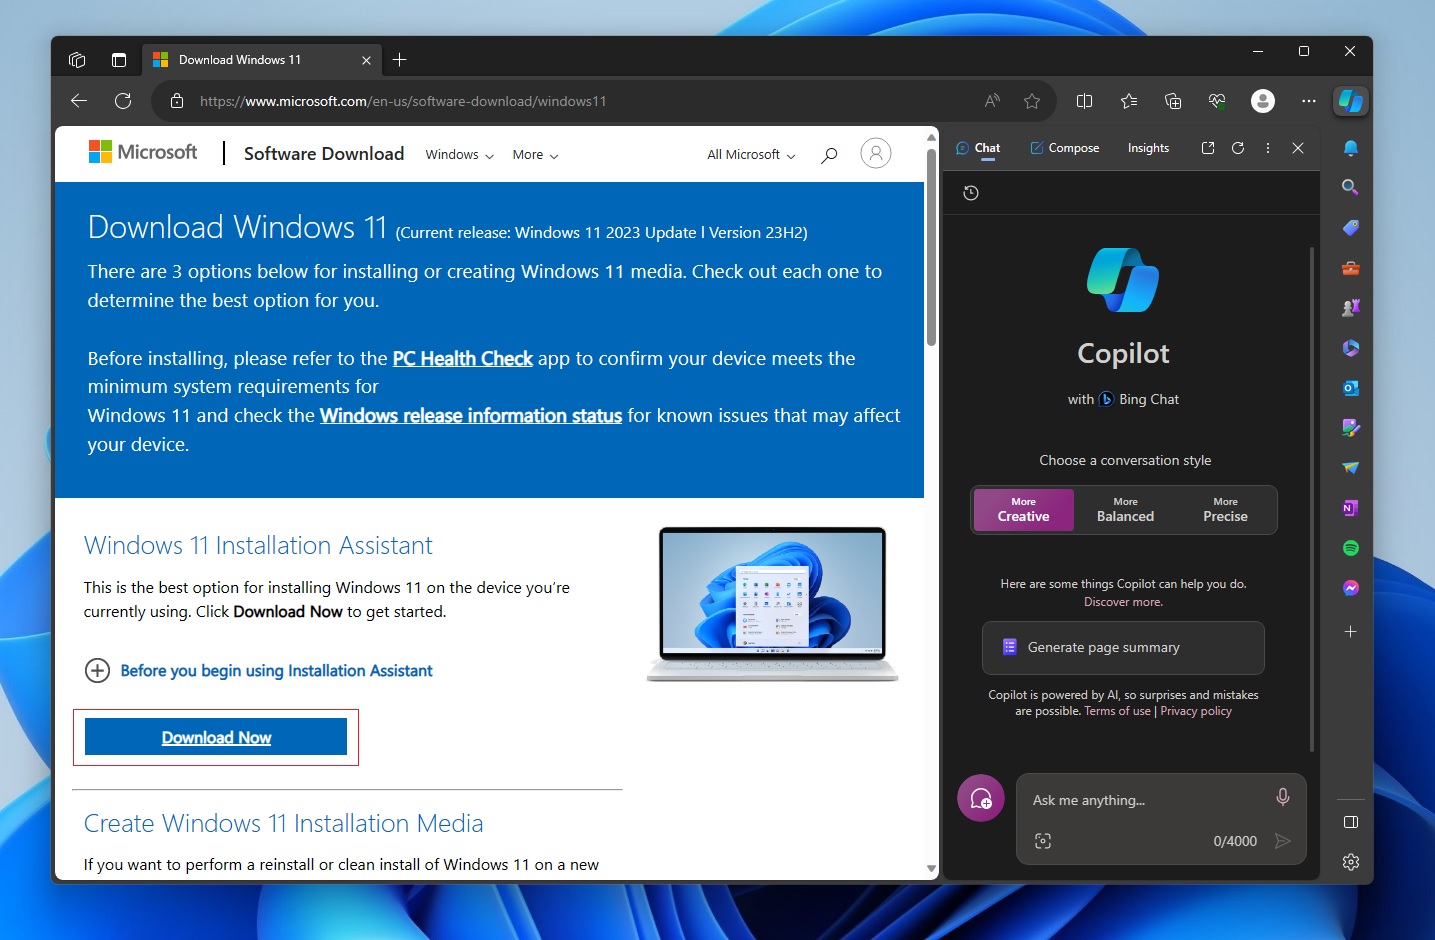Open chat history via the clock icon
1435x940 pixels.
tap(970, 192)
